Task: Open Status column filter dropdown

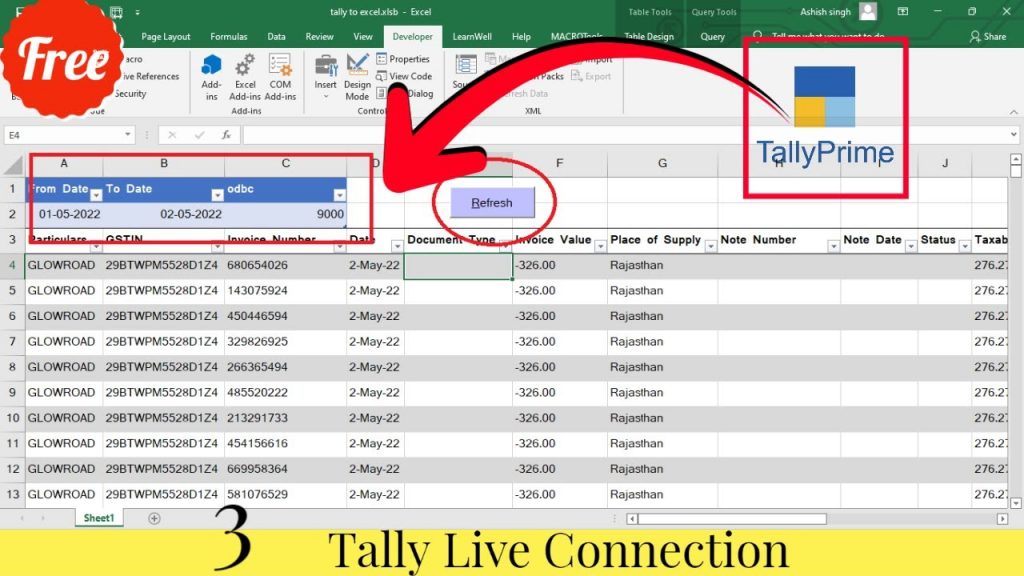Action: pyautogui.click(x=965, y=246)
